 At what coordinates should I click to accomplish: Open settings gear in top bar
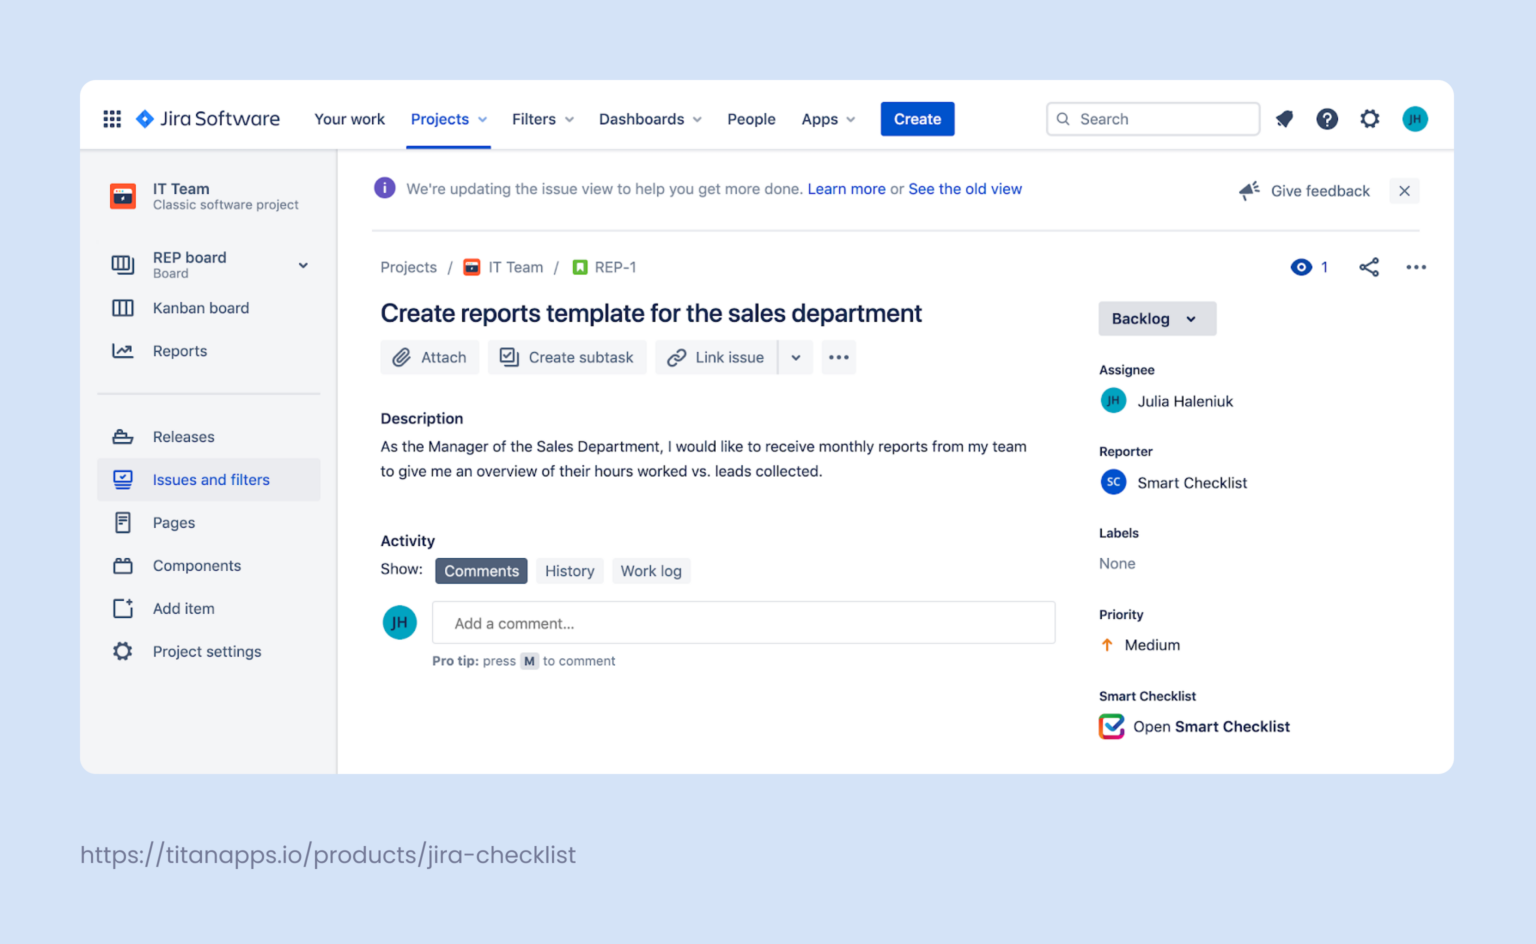[x=1370, y=119]
